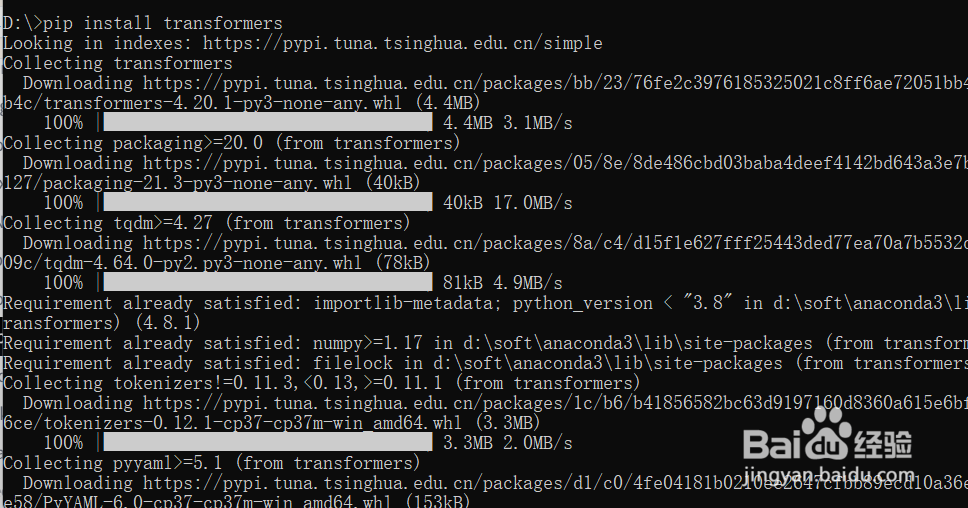Click the numpy requirement already satisfied line

coord(480,343)
